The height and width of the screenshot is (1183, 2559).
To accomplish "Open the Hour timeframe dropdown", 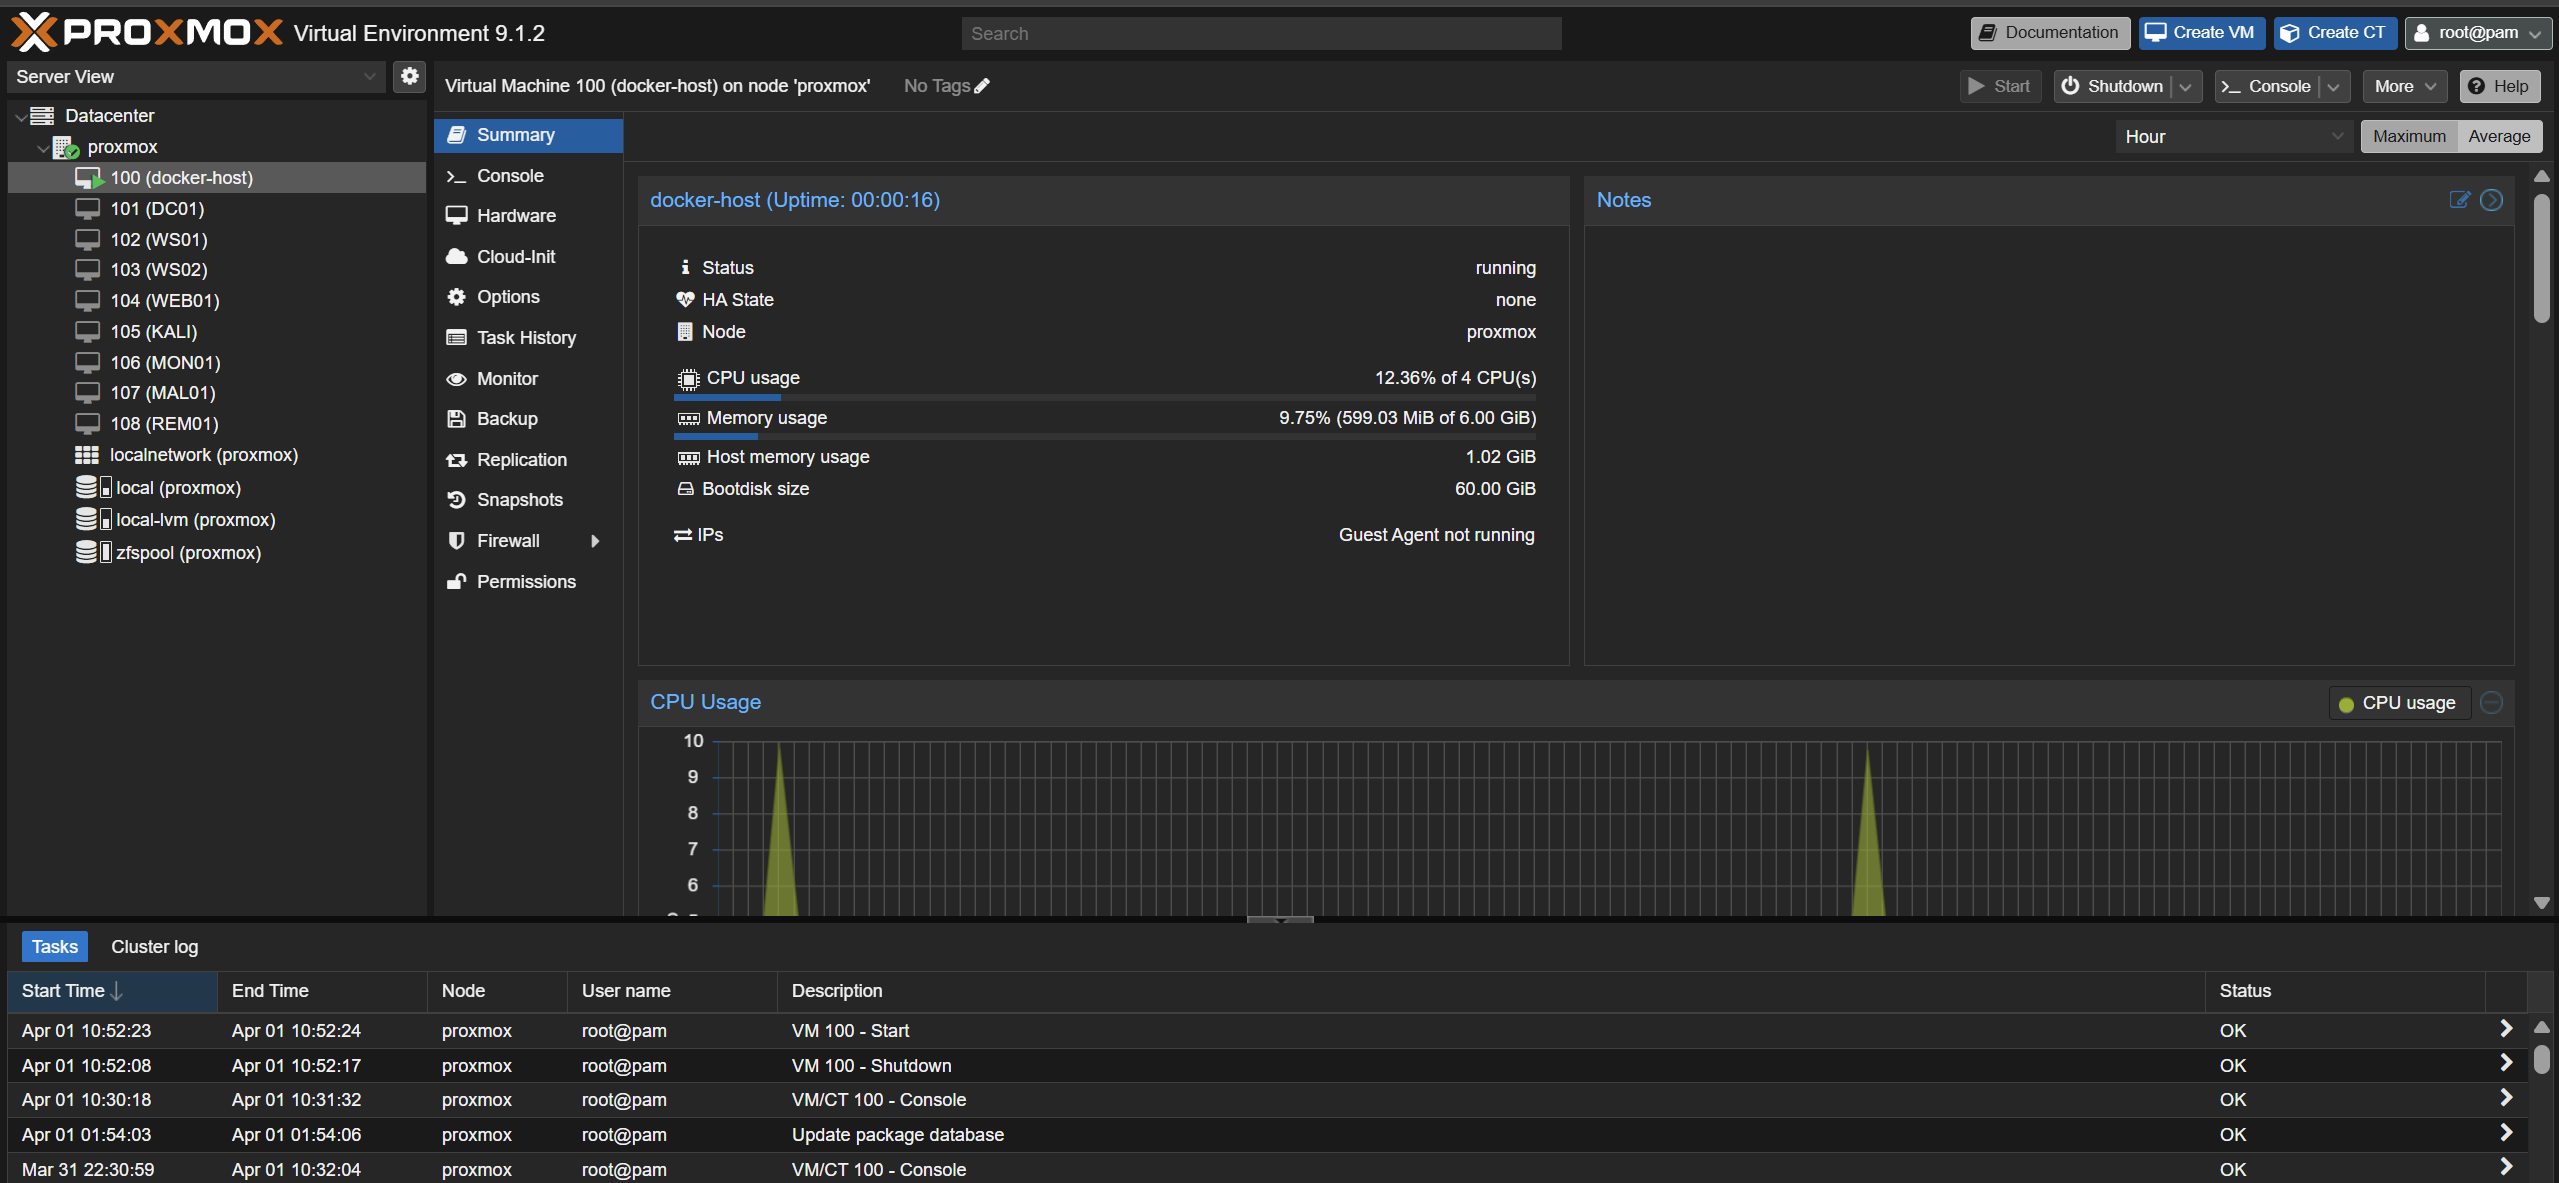I will [x=2232, y=136].
